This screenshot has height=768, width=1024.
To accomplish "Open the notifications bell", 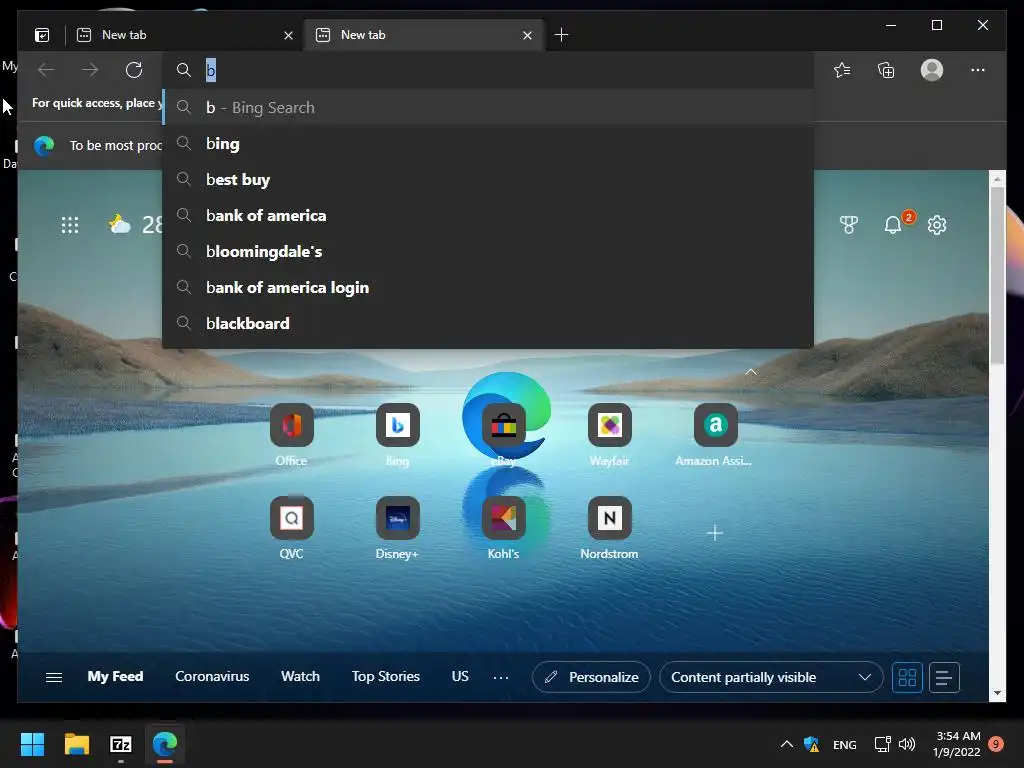I will 893,225.
